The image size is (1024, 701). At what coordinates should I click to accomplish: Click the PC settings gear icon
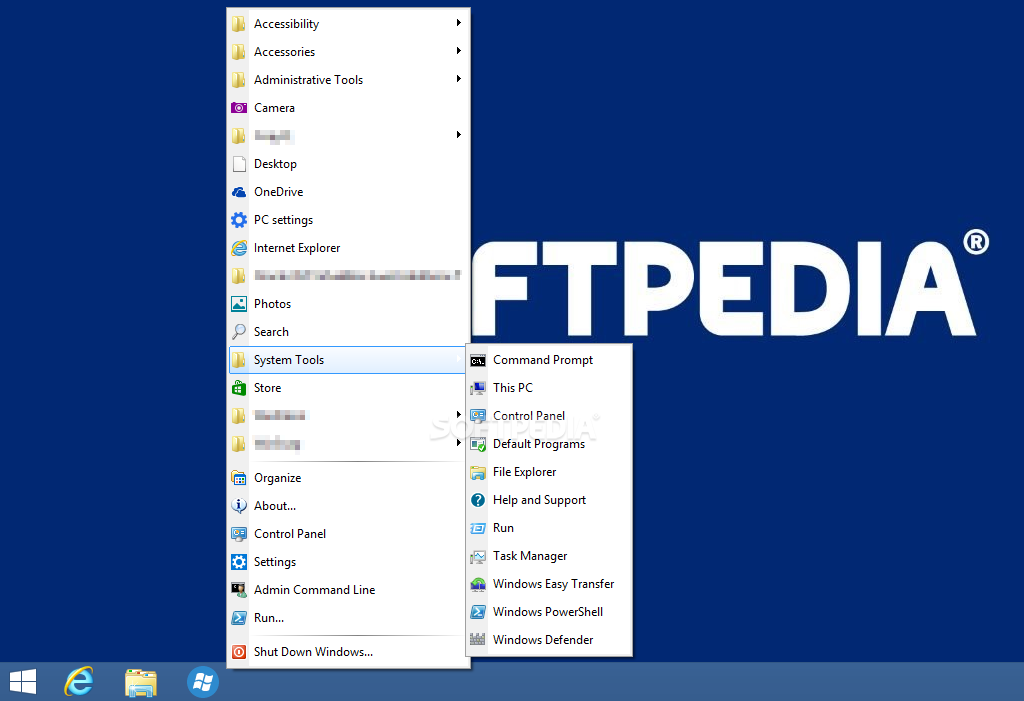pos(239,220)
